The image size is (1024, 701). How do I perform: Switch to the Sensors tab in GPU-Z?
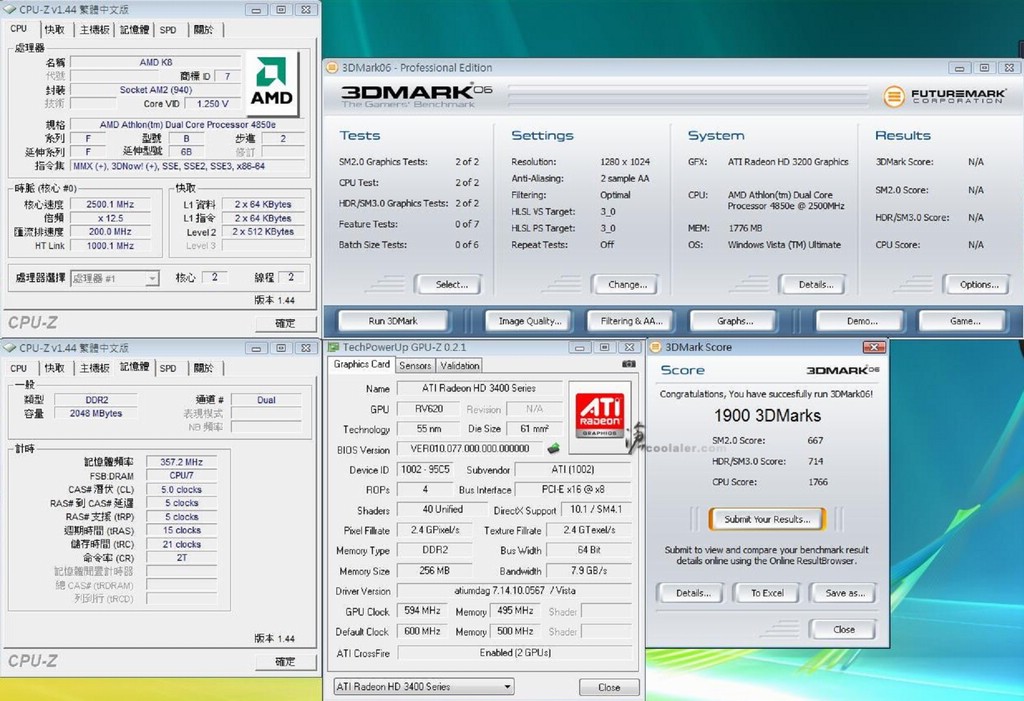pos(415,366)
